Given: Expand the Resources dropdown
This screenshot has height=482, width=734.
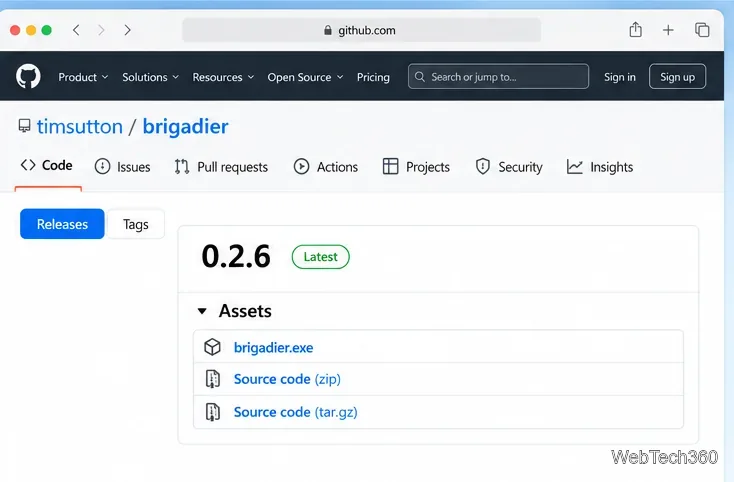Looking at the screenshot, I should [223, 77].
